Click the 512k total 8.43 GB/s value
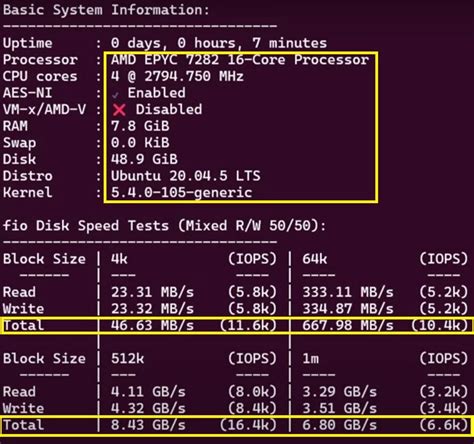 coord(148,425)
